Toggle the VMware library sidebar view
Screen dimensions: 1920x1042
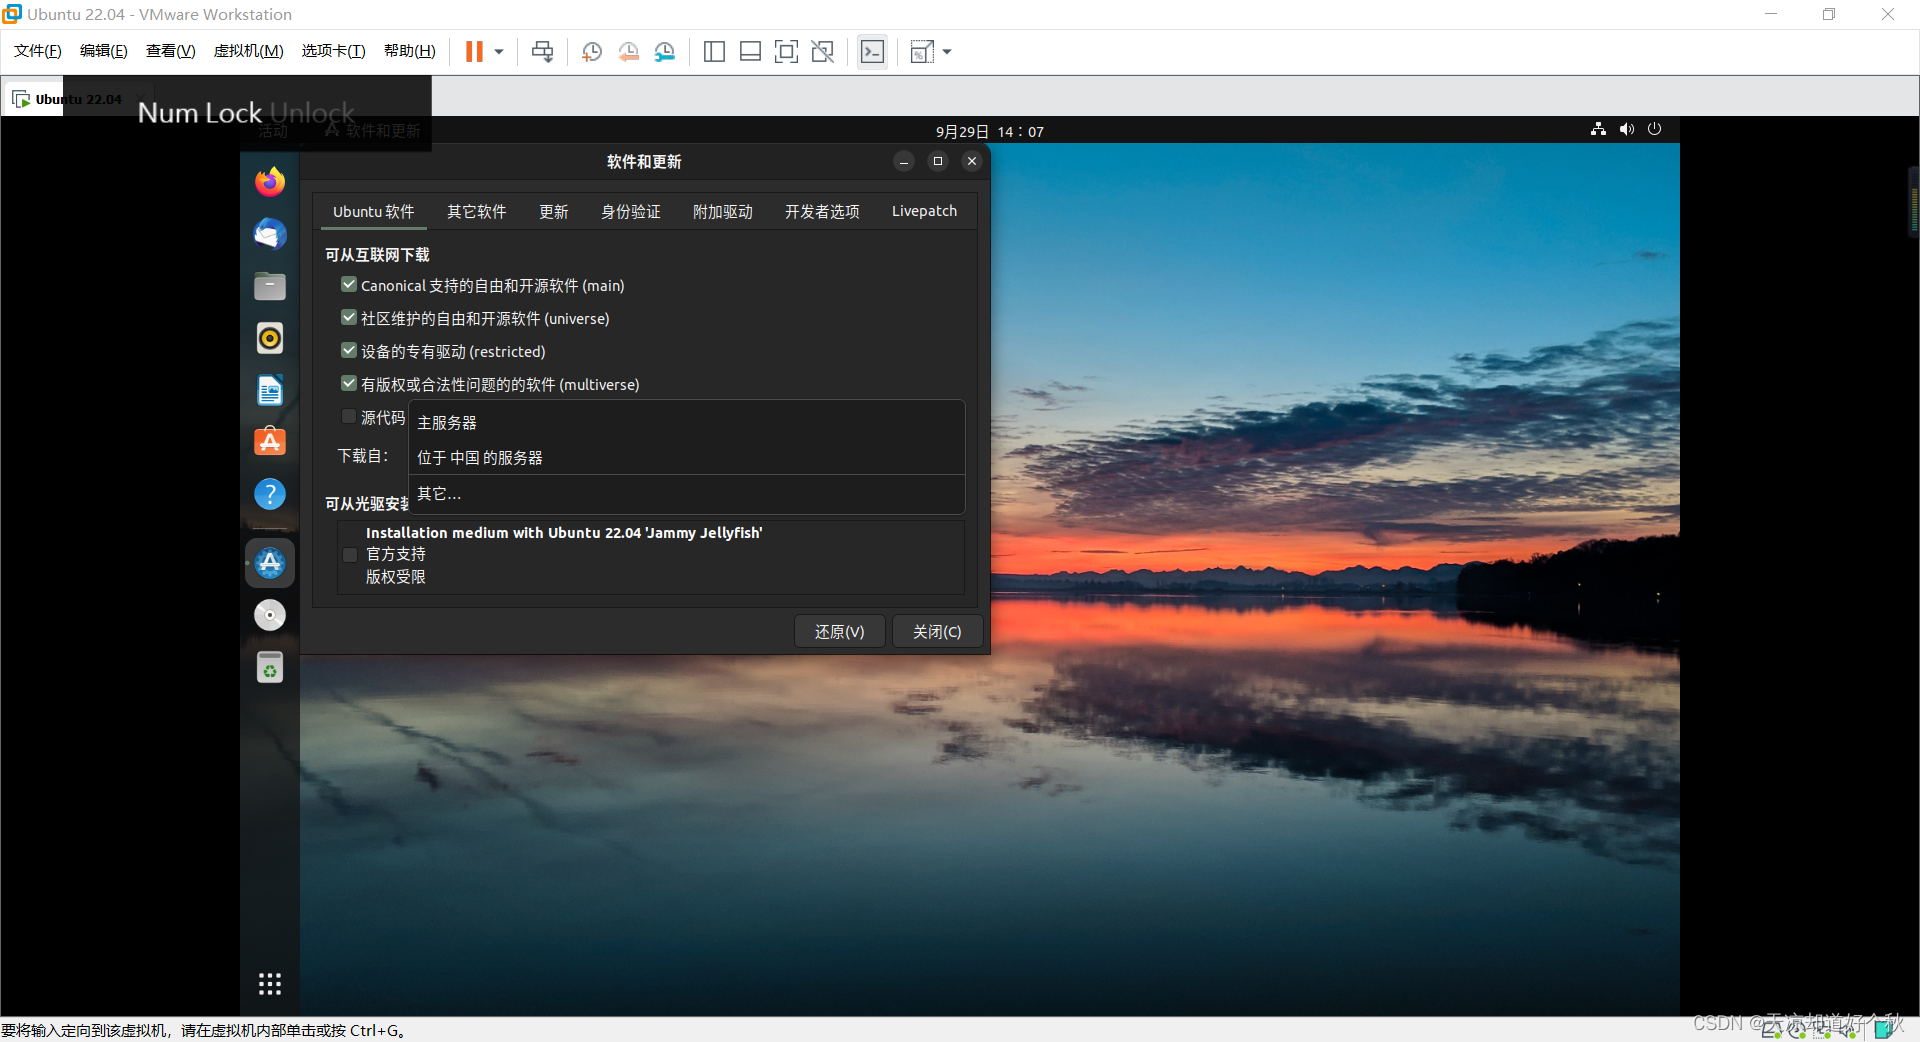[x=714, y=52]
